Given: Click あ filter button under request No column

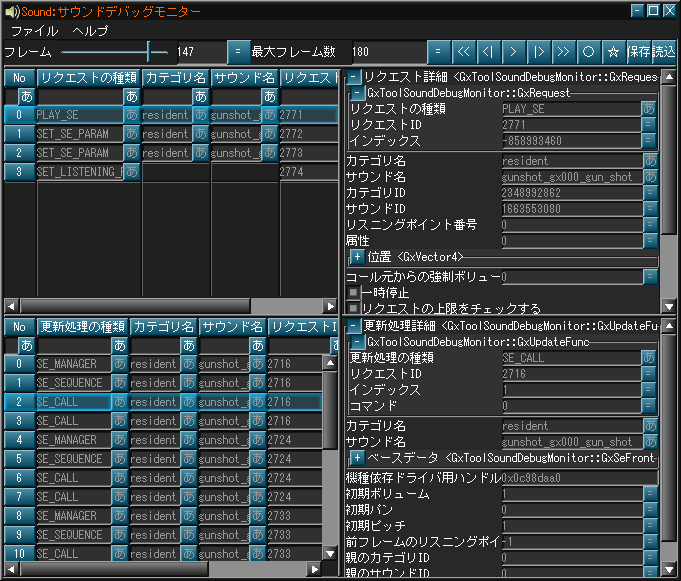Looking at the screenshot, I should (27, 96).
